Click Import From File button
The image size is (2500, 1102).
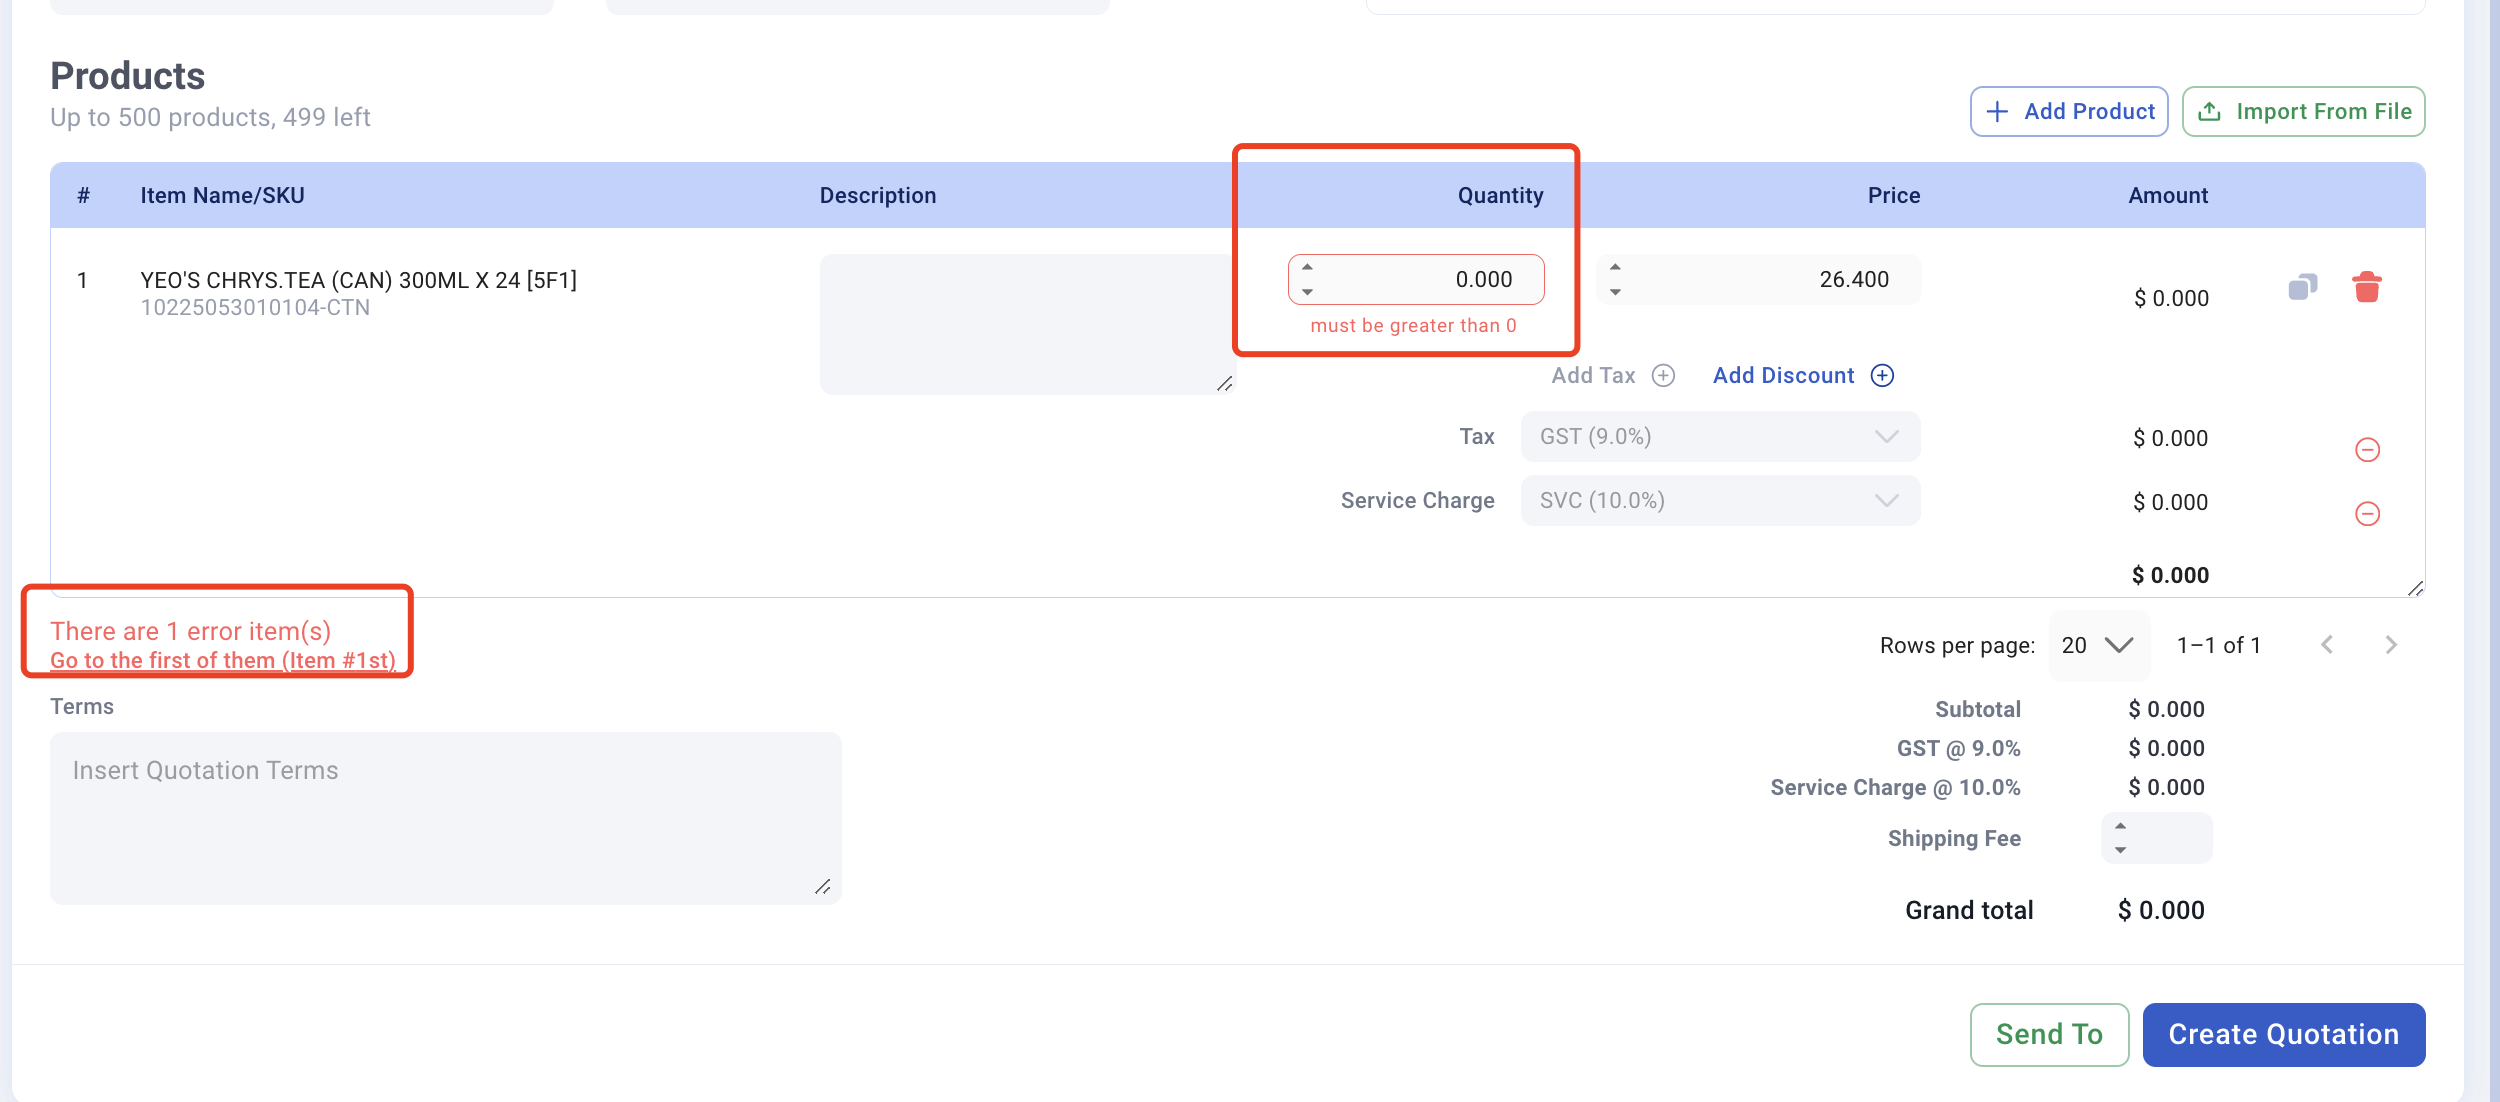(x=2303, y=112)
